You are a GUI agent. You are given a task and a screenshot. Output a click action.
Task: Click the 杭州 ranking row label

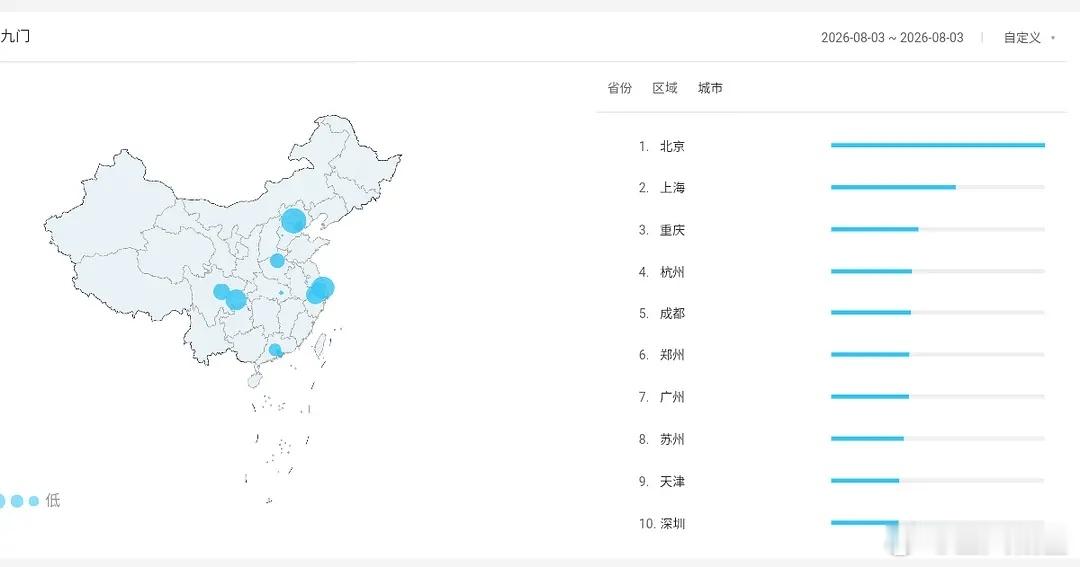click(672, 272)
